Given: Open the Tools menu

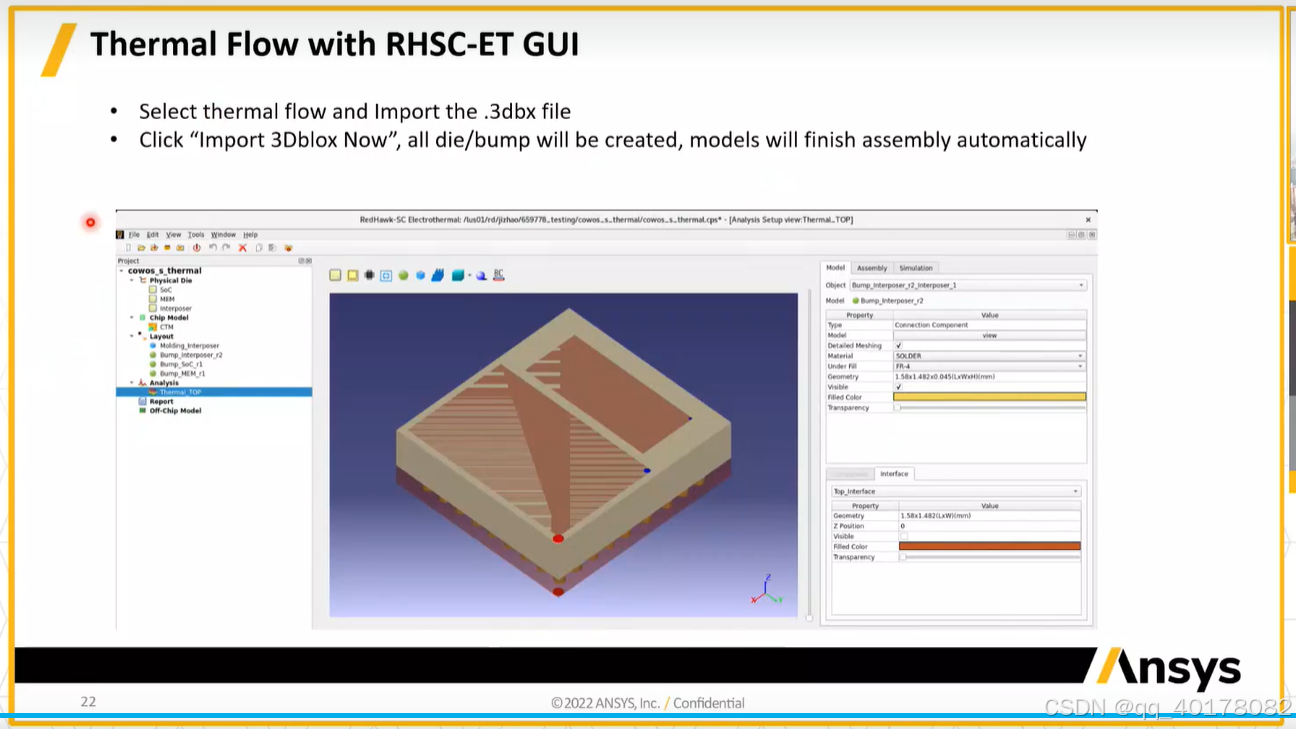Looking at the screenshot, I should pyautogui.click(x=196, y=235).
